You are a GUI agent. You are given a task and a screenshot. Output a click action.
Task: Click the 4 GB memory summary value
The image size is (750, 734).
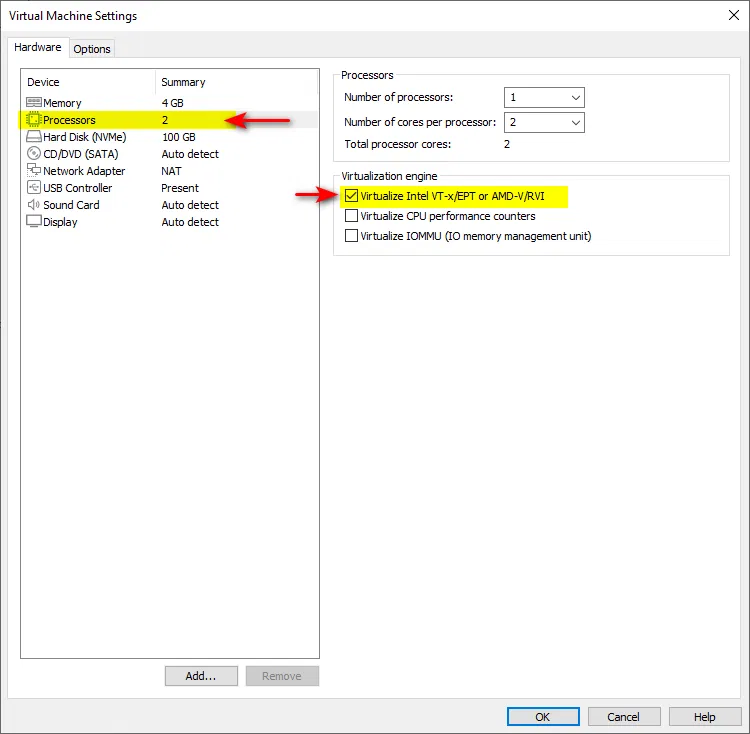(173, 103)
